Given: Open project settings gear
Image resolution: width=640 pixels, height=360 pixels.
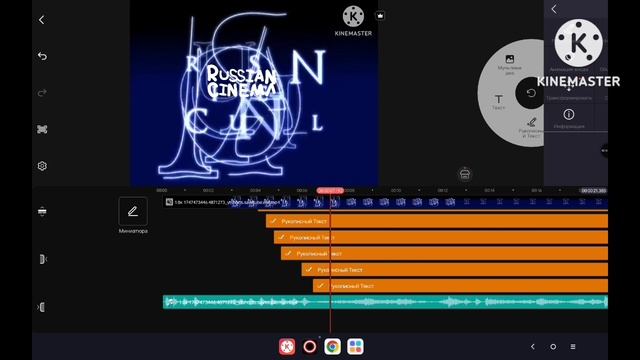Looking at the screenshot, I should point(42,166).
